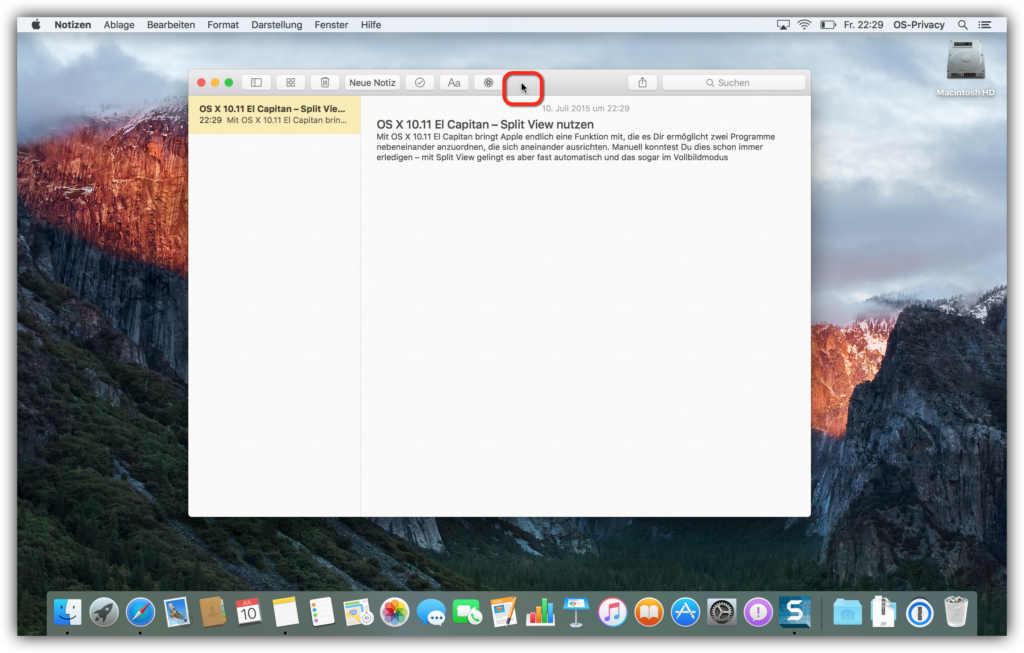Open the blue camera folder in Dock
Viewport: 1024px width, 653px height.
(x=847, y=613)
